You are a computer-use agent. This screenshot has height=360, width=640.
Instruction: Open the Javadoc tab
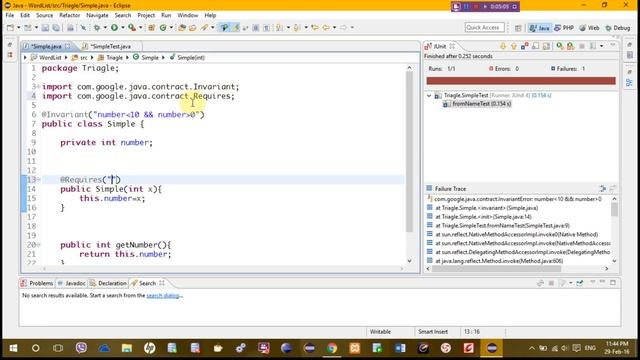coord(71,283)
